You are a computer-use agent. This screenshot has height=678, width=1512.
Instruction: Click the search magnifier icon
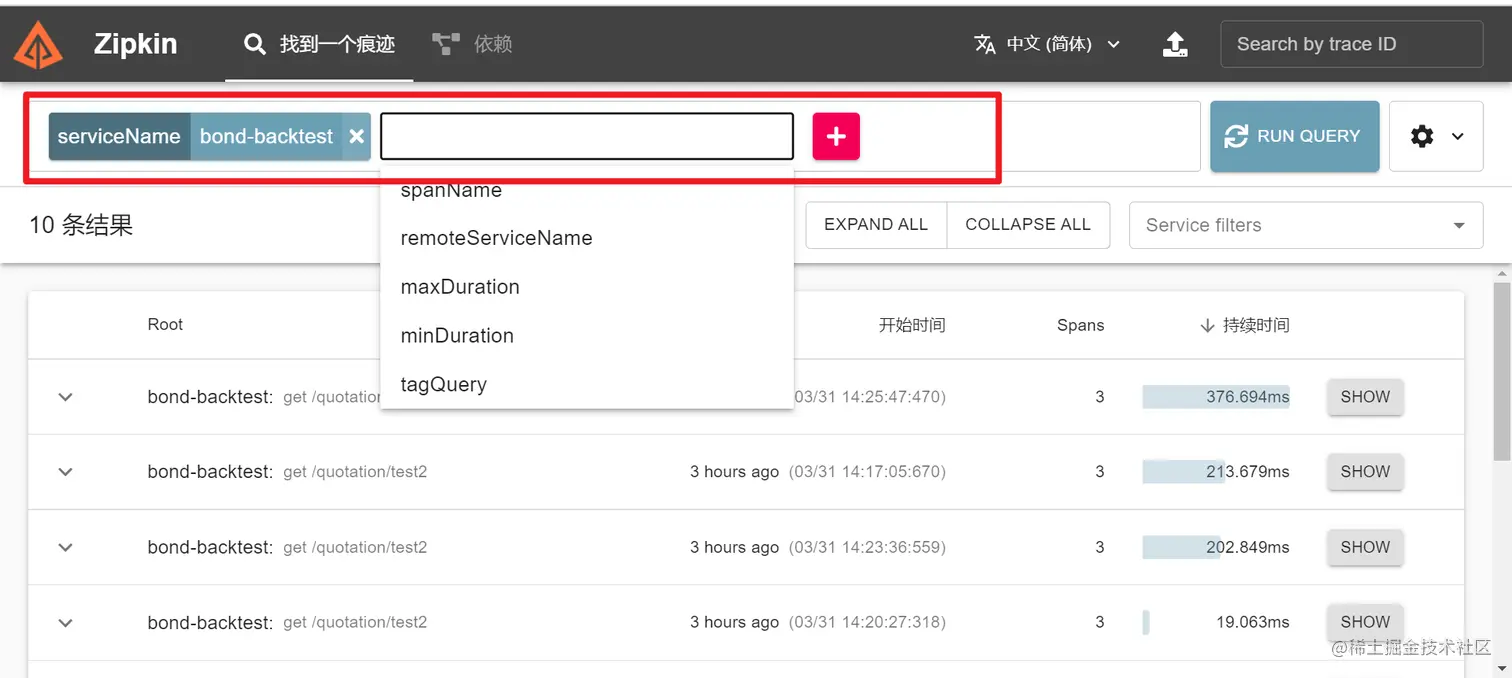coord(256,44)
